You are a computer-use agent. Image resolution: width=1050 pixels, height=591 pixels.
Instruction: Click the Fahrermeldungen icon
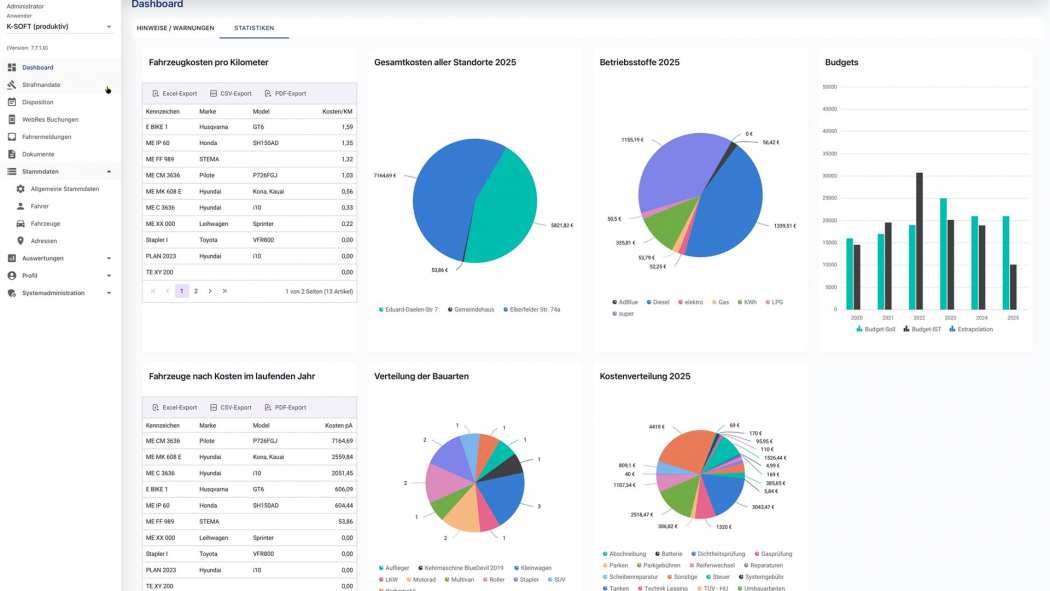pos(11,137)
